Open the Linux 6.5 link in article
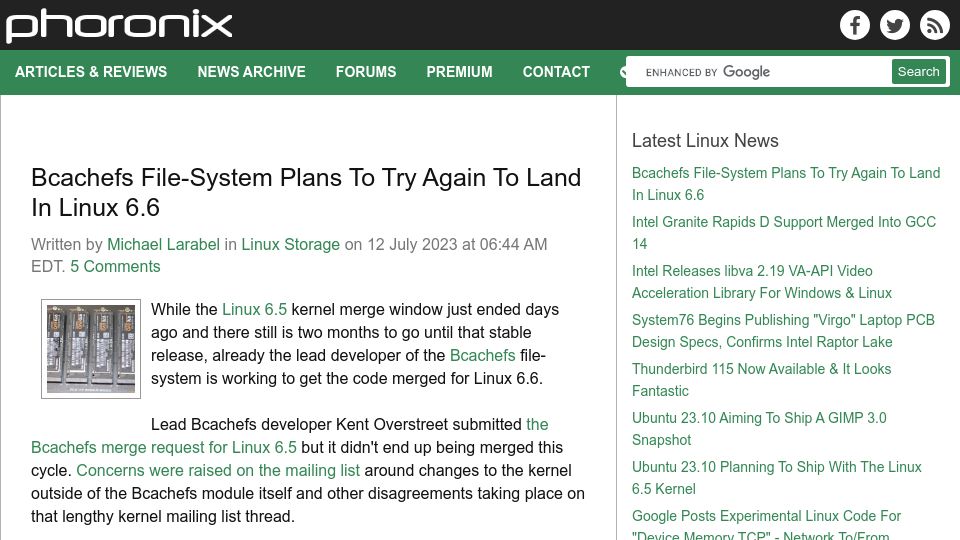The image size is (960, 540). point(254,309)
